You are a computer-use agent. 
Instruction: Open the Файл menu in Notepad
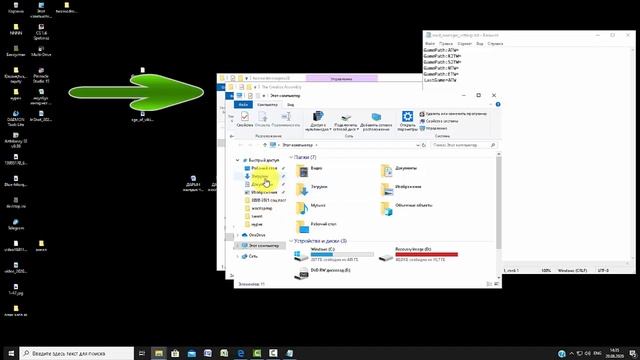430,44
